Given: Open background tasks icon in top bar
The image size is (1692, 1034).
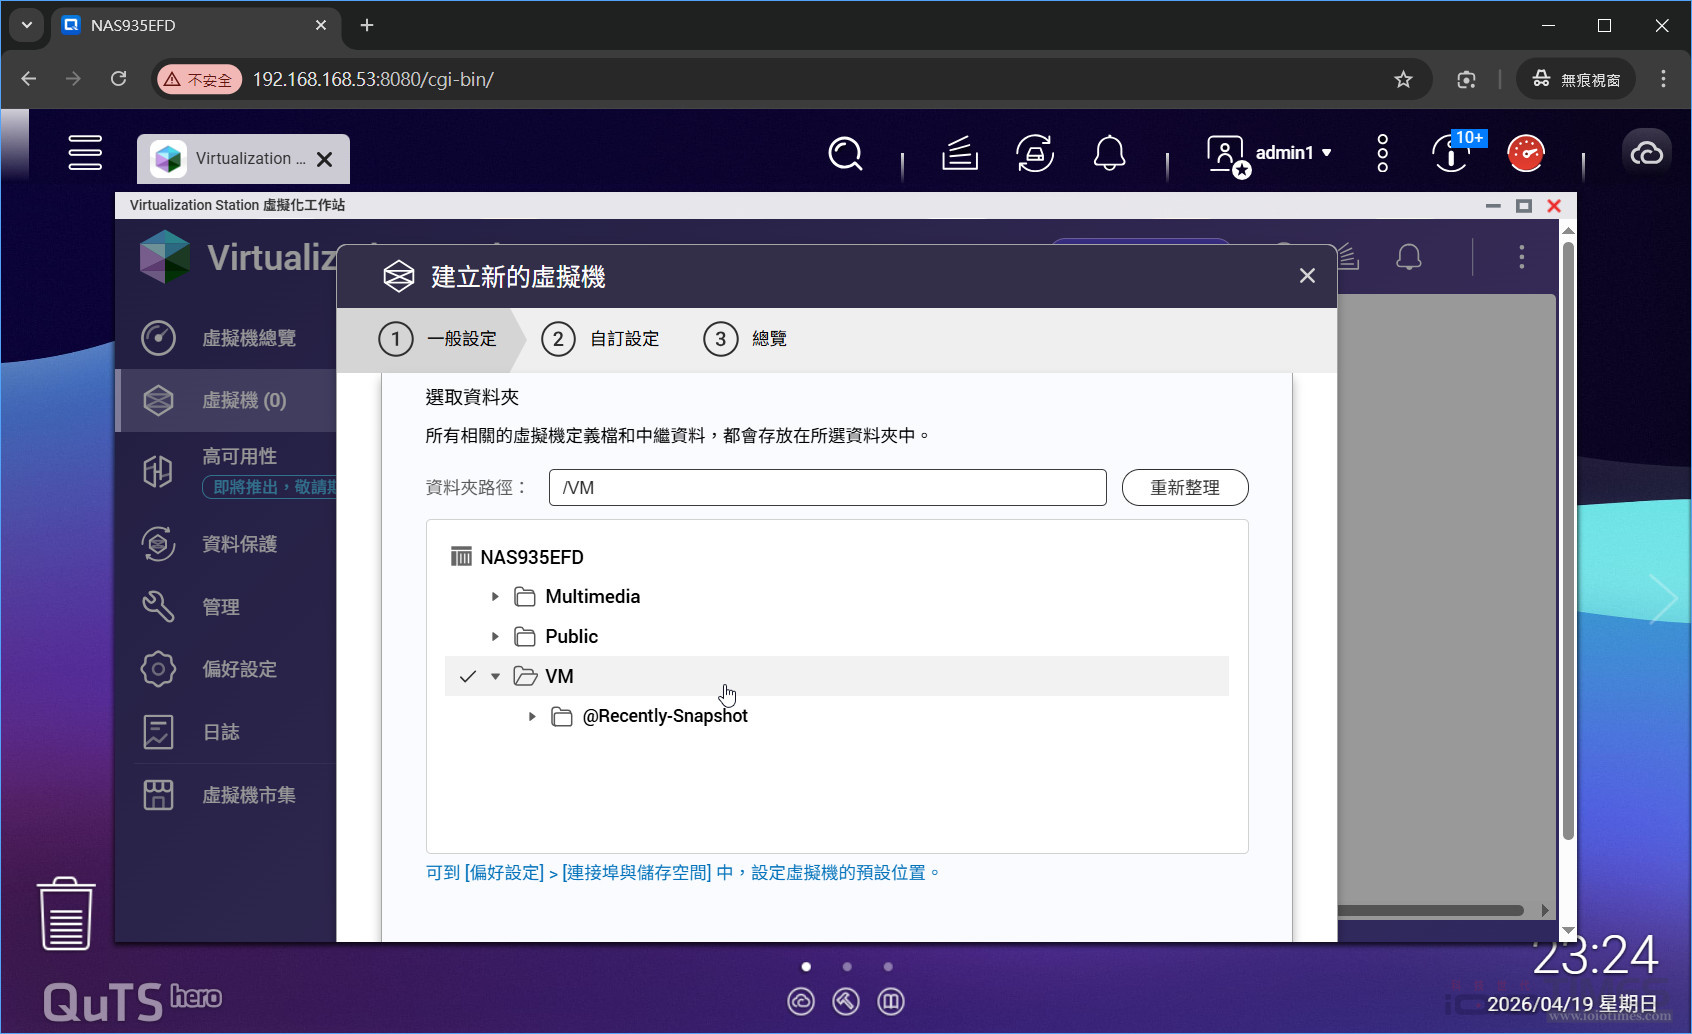Looking at the screenshot, I should click(x=959, y=154).
